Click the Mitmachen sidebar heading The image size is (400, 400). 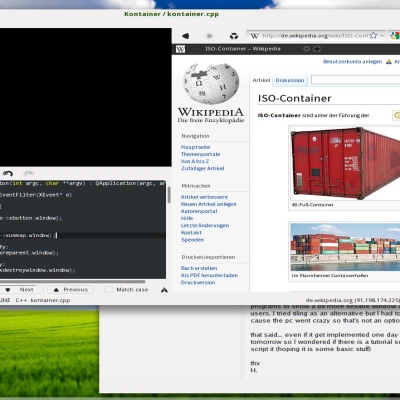pyautogui.click(x=196, y=186)
